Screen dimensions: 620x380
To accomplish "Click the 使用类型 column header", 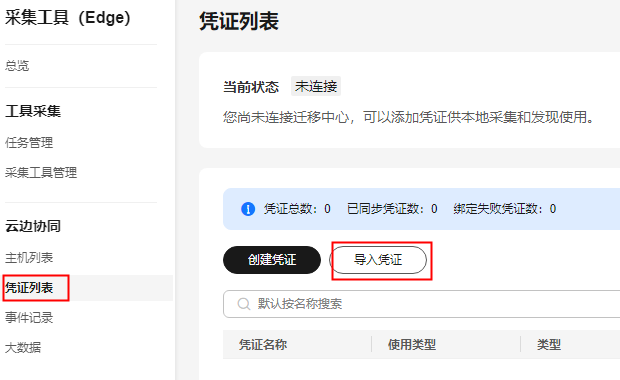I will (x=412, y=344).
